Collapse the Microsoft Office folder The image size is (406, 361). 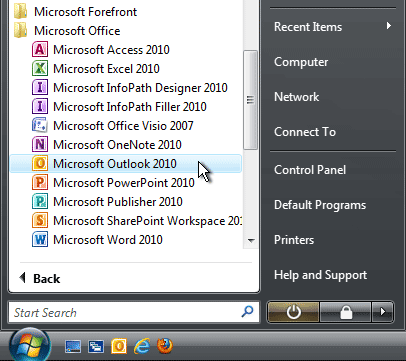[77, 31]
